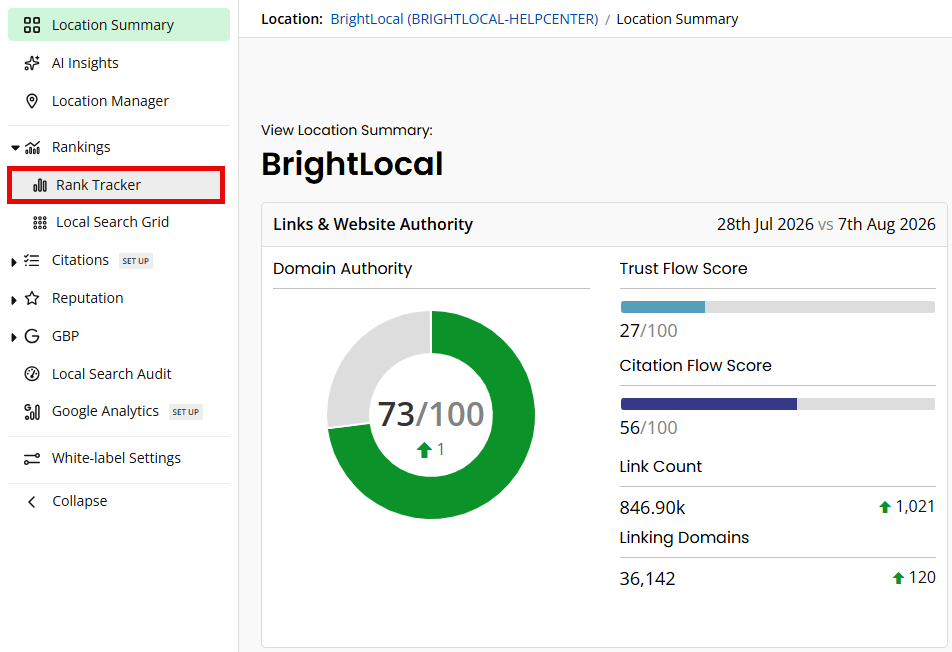Click the SET UP badge next to Citations
This screenshot has width=952, height=652.
135,261
